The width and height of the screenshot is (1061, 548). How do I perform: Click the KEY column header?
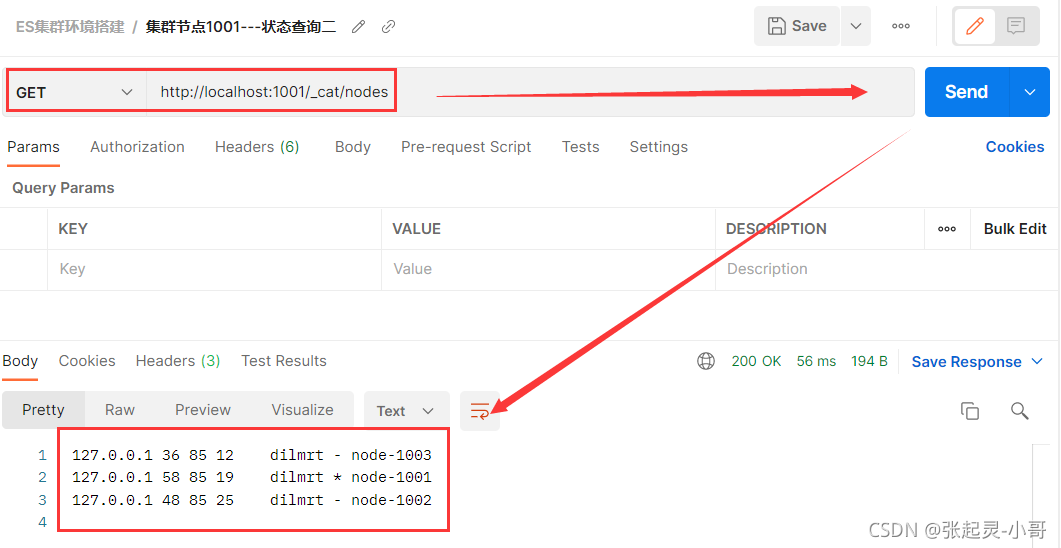(x=73, y=229)
